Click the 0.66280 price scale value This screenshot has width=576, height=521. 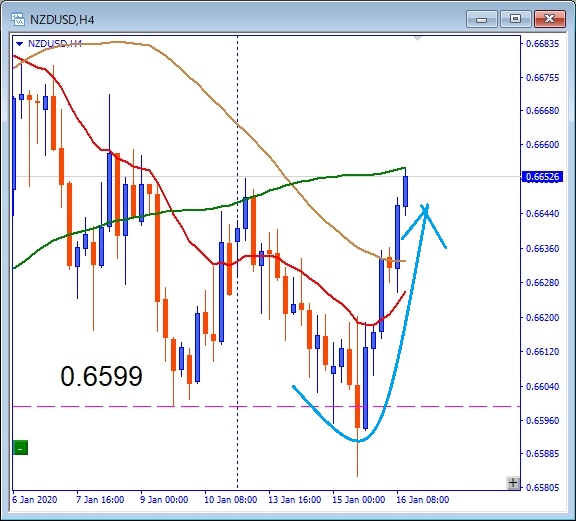(543, 283)
